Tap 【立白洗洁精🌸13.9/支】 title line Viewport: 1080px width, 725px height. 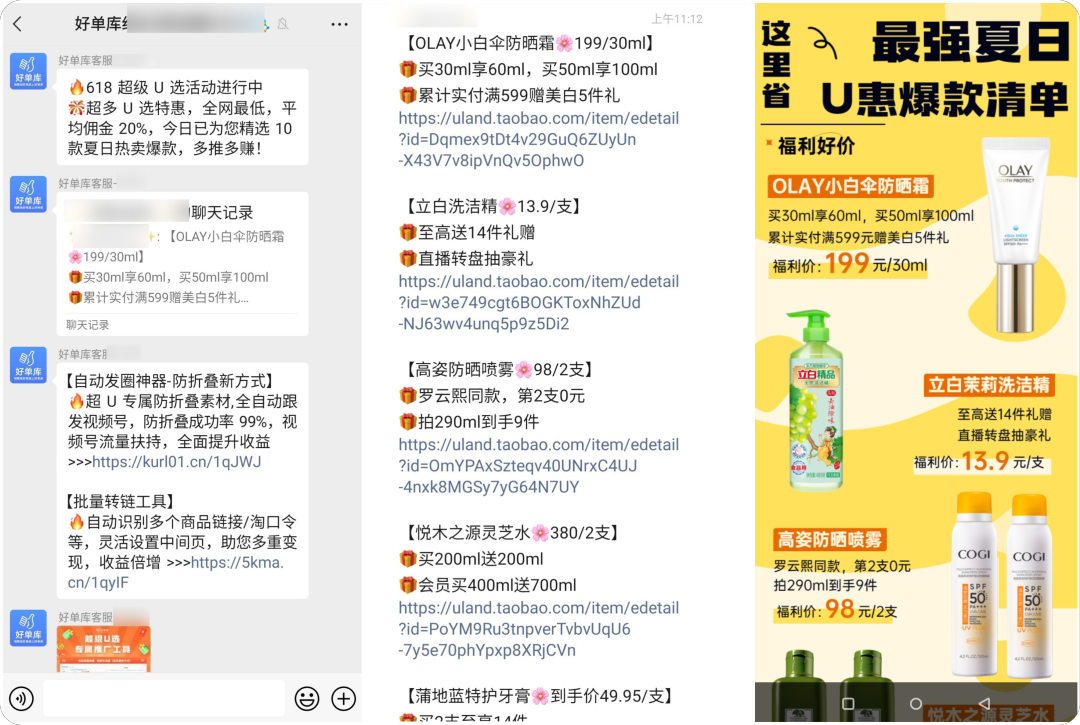[491, 207]
